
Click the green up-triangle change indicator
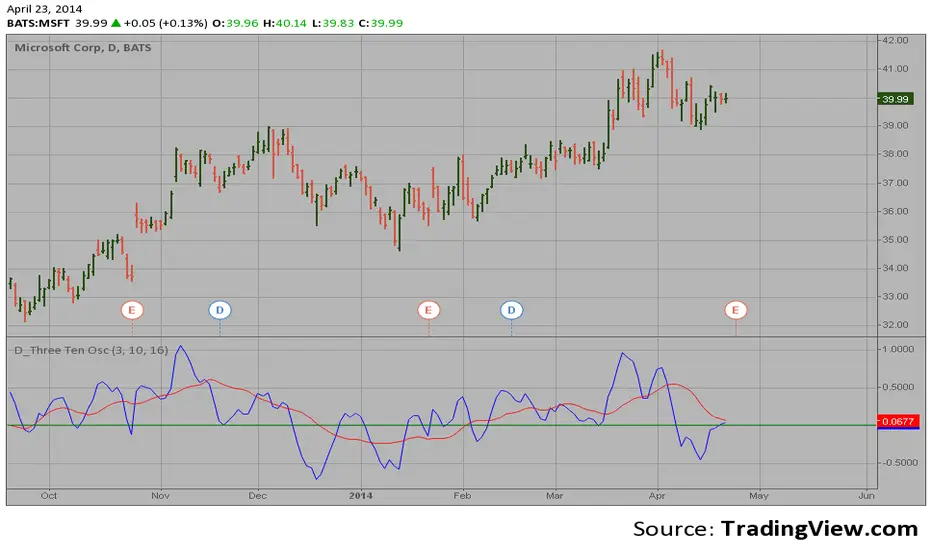coord(115,23)
